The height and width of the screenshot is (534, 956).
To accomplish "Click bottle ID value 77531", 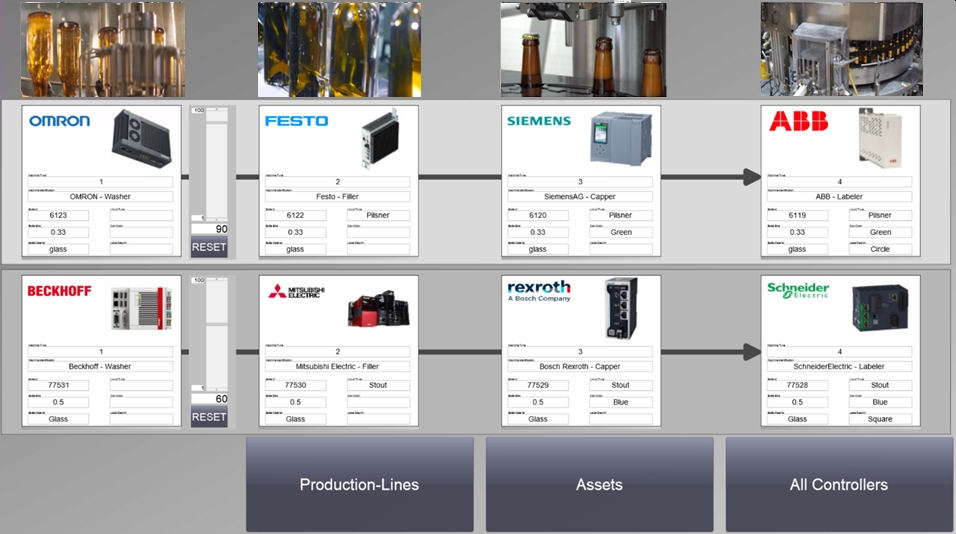I will pos(59,385).
